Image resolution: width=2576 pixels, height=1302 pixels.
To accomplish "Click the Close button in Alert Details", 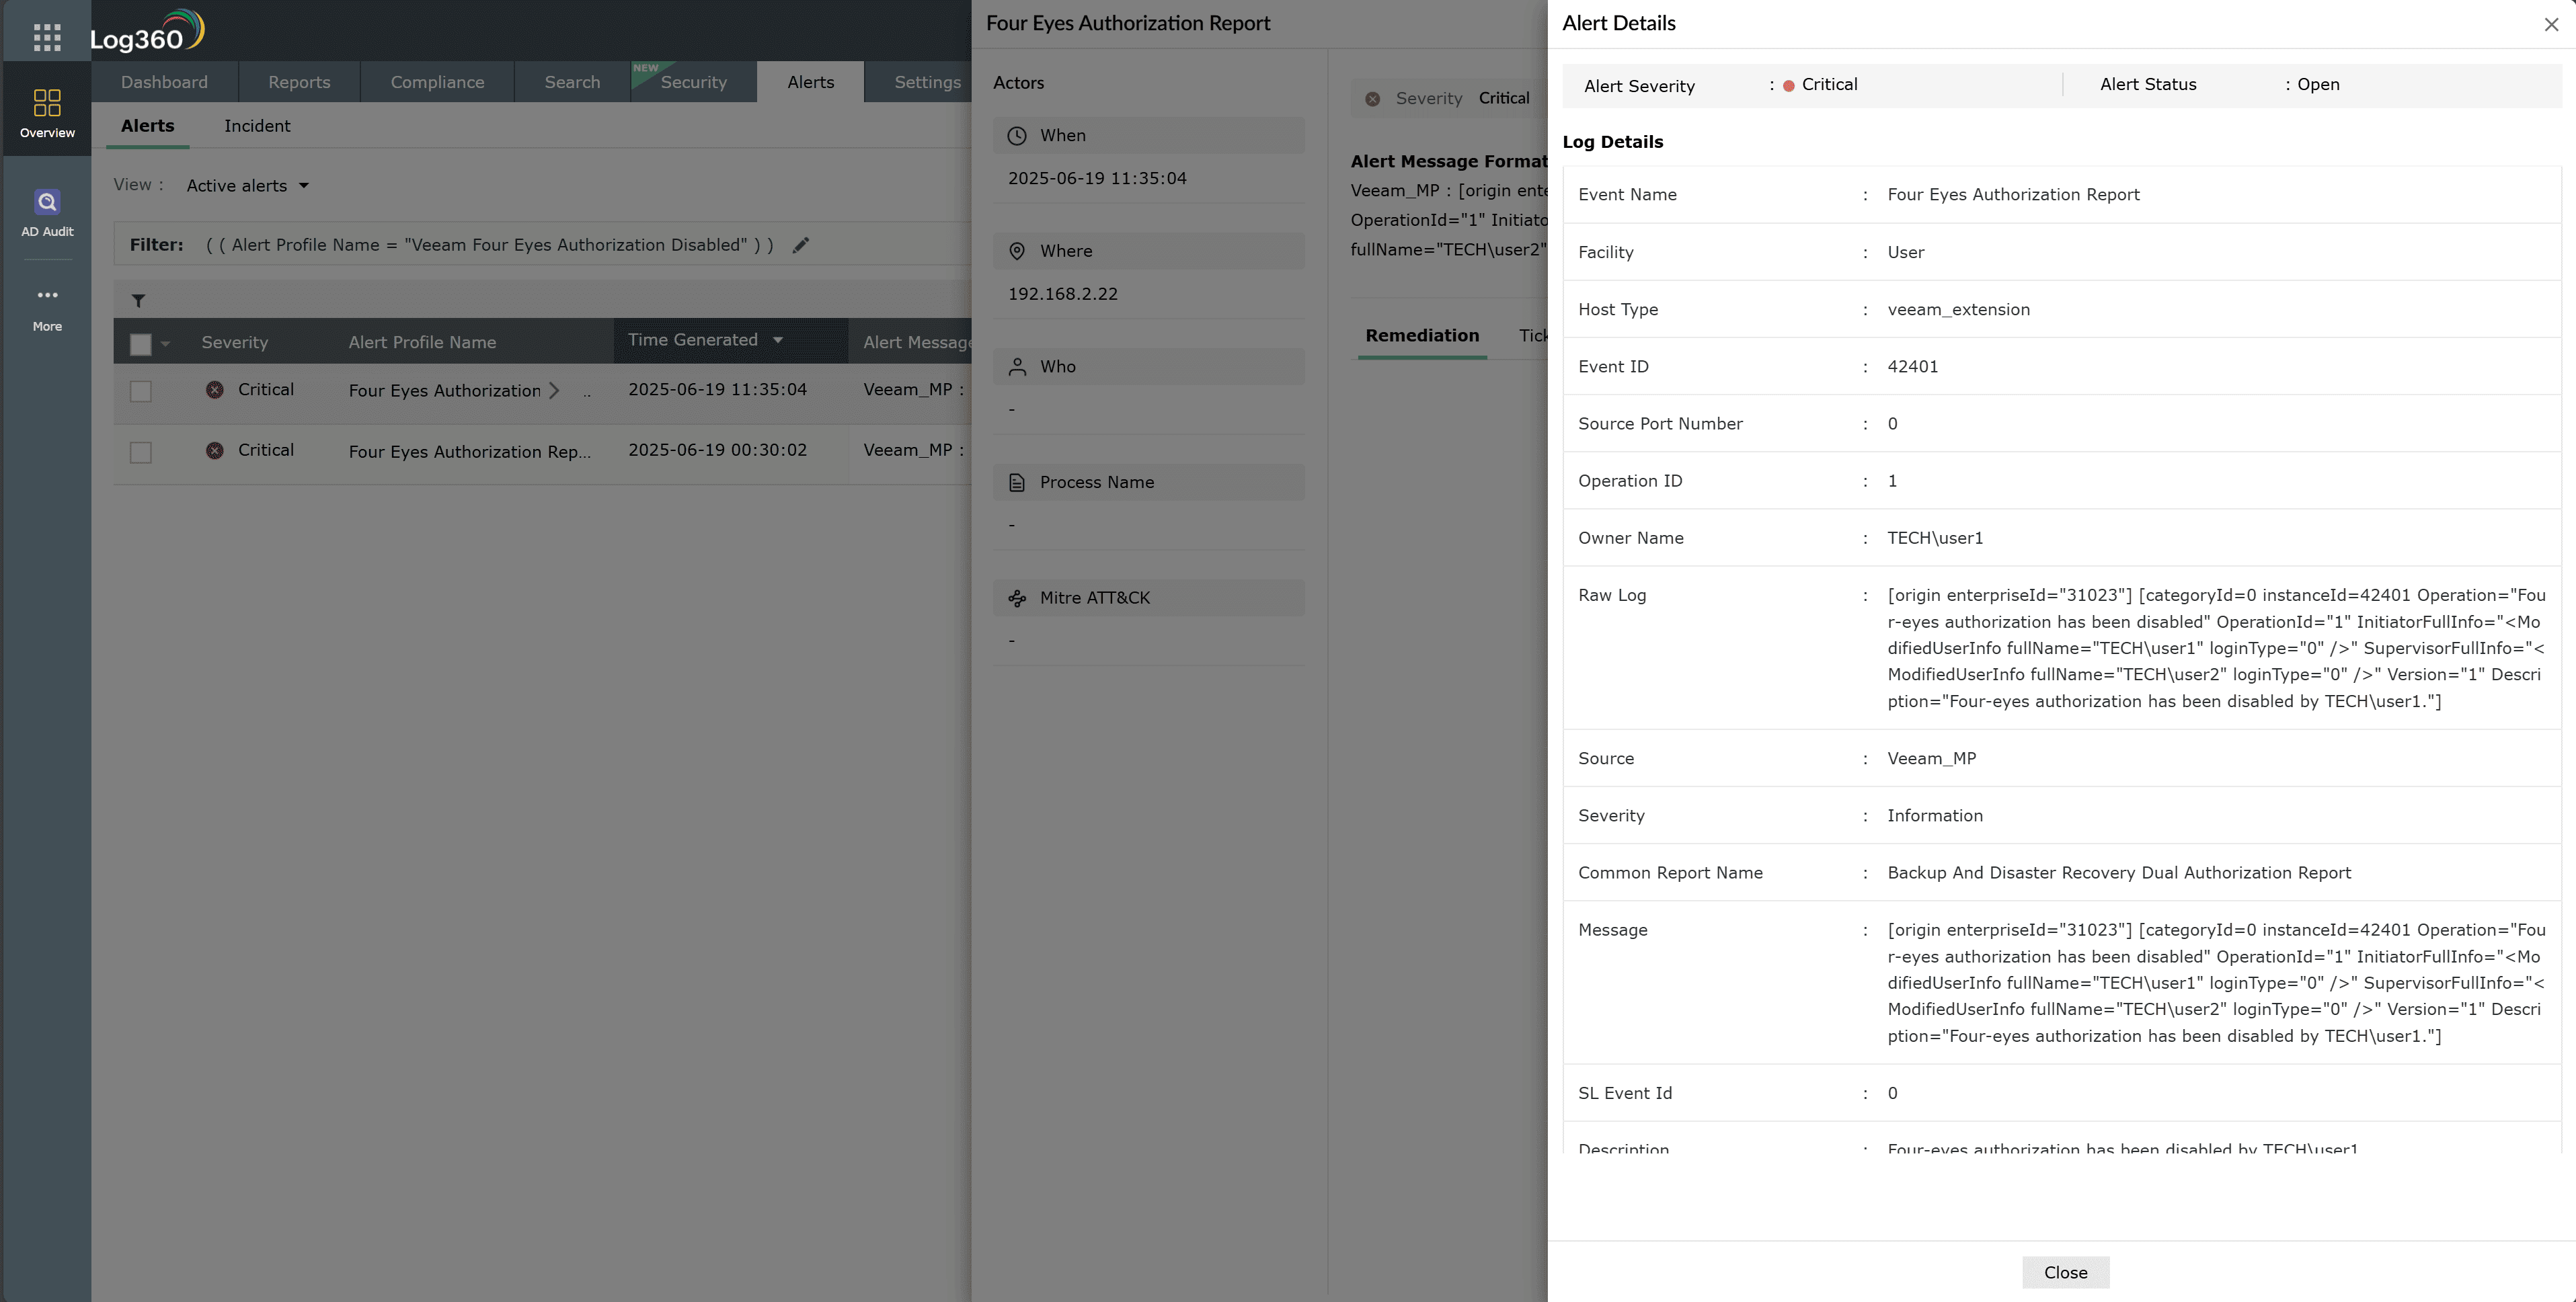I will [x=2065, y=1272].
